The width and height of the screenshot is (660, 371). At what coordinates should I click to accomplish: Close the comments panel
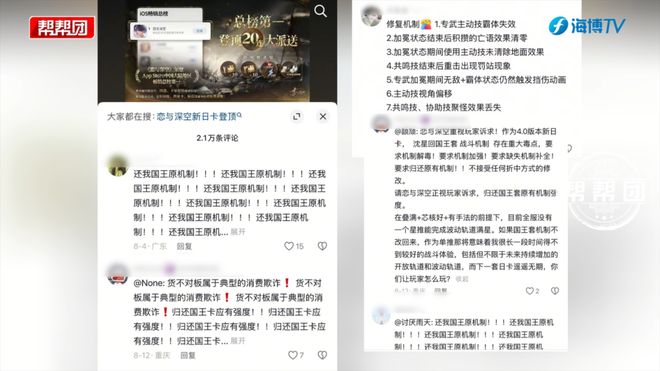tap(323, 116)
